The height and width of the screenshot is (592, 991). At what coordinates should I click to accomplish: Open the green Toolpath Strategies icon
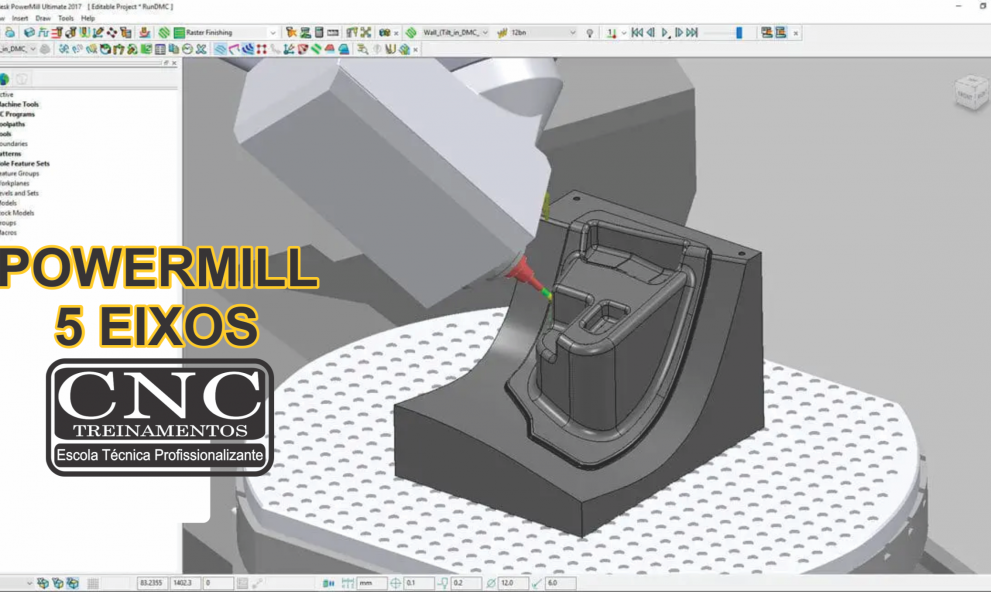164,32
